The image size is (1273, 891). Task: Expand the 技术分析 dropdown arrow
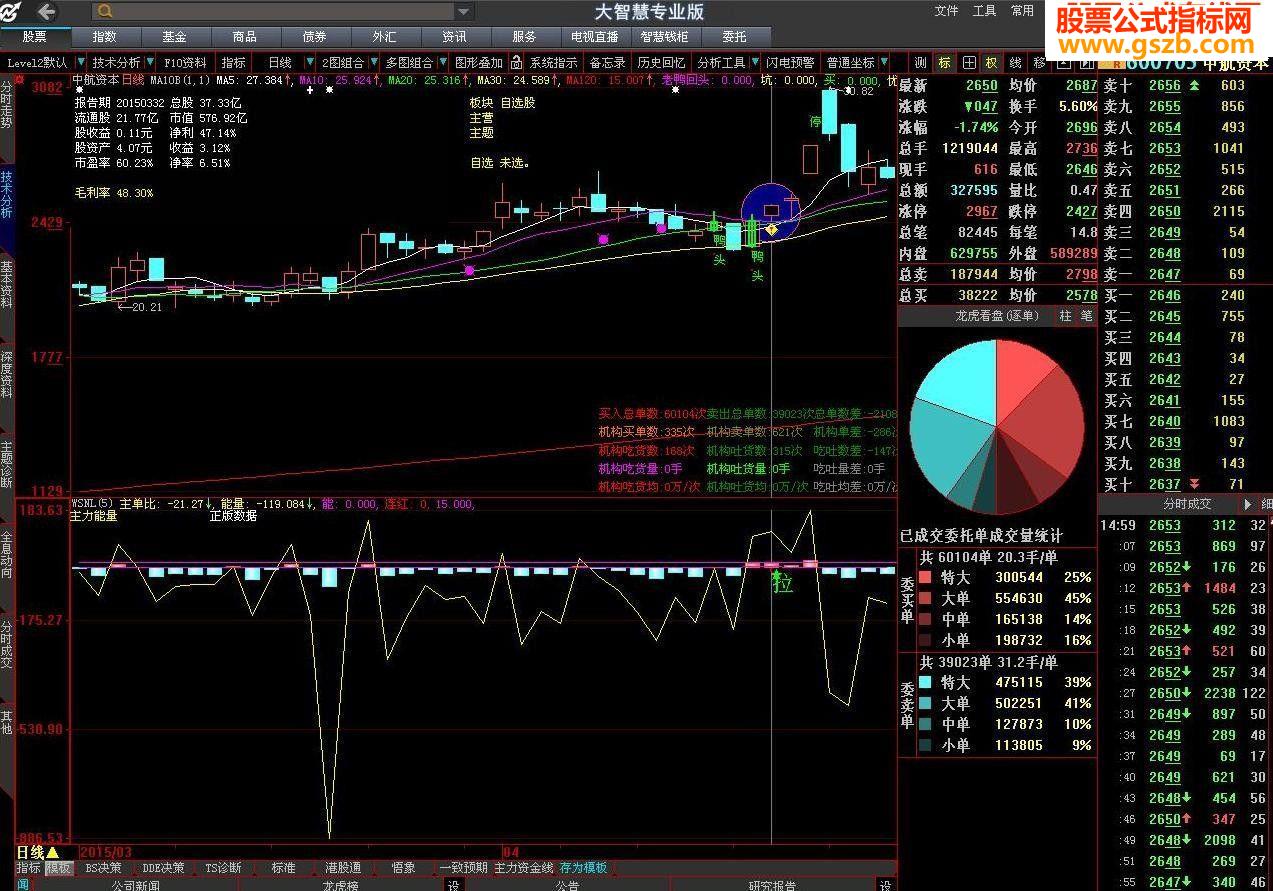[150, 62]
